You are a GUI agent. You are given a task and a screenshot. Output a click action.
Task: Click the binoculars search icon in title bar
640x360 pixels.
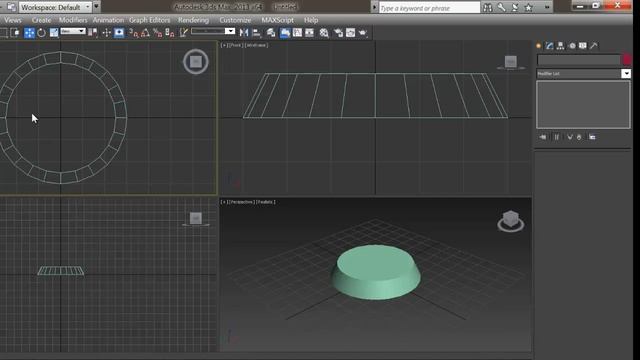488,7
